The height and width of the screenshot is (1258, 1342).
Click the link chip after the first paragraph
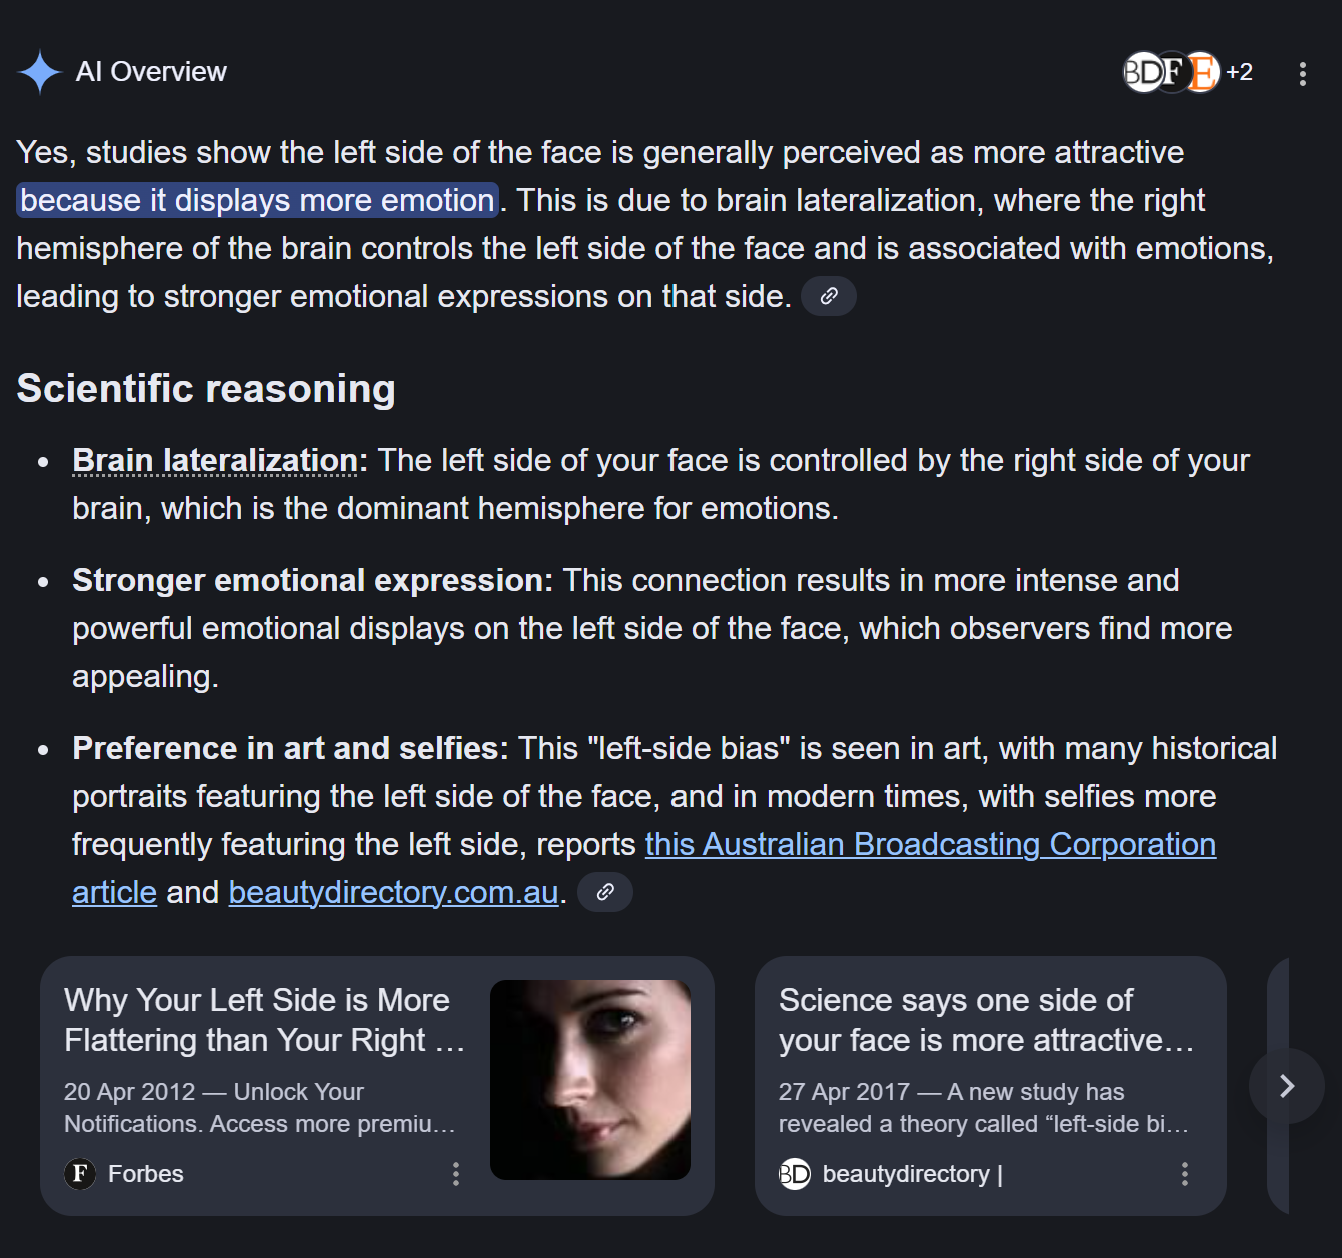(x=828, y=296)
